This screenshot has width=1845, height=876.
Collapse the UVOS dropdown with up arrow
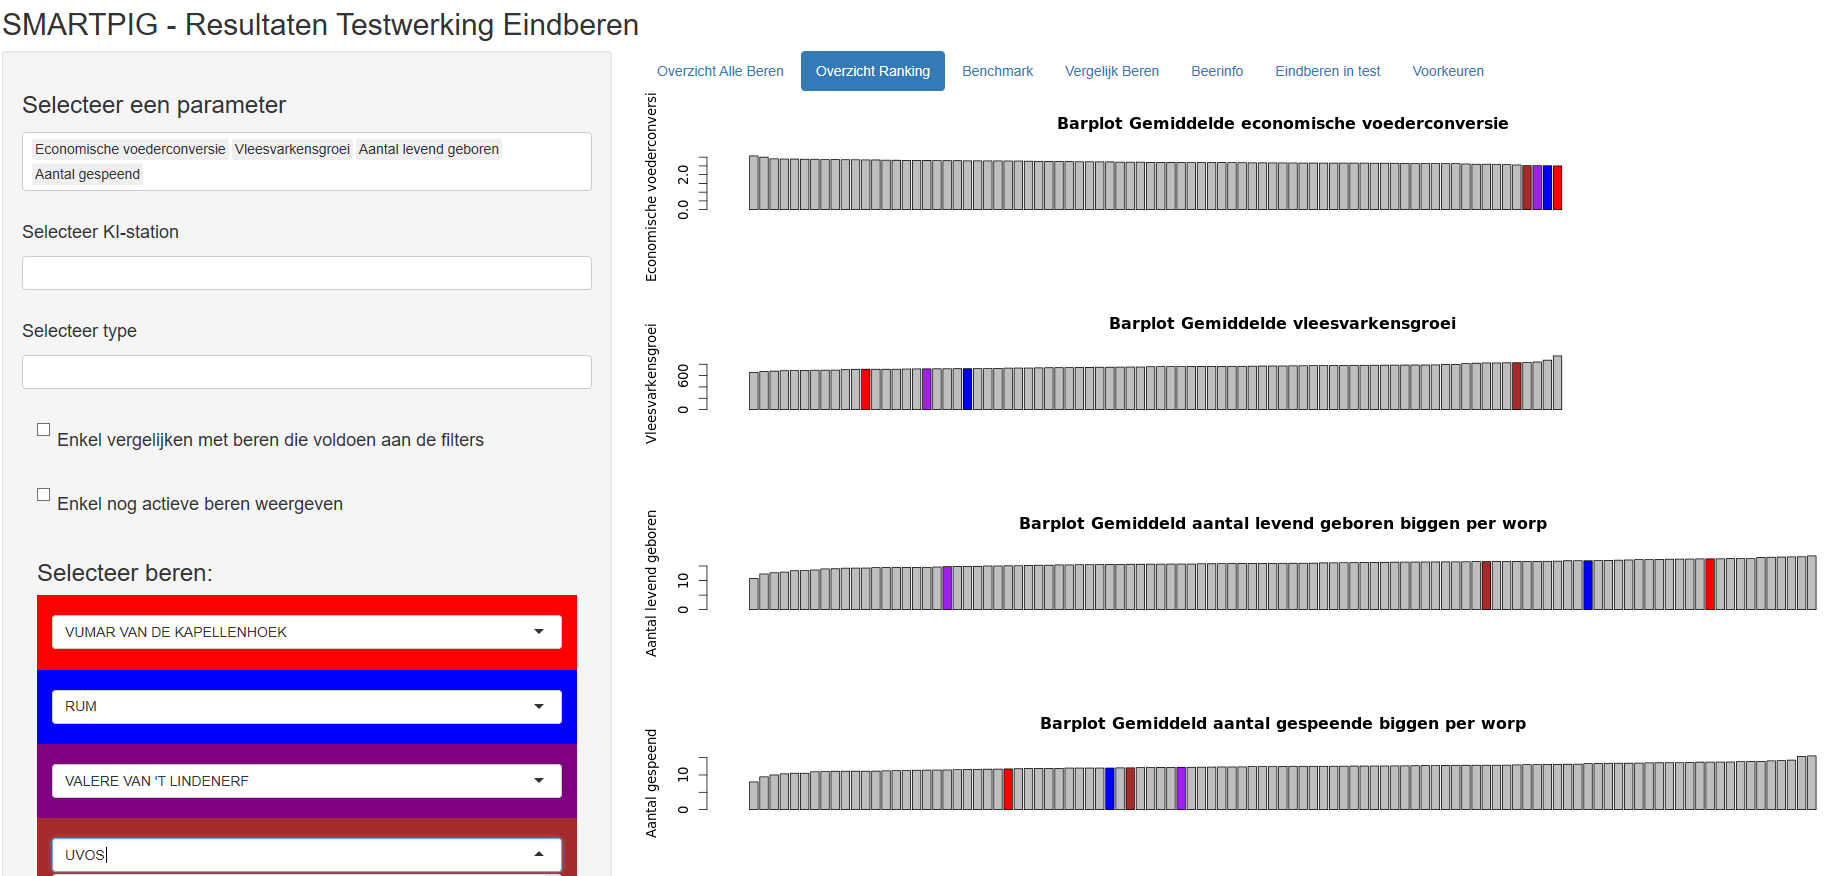pos(539,854)
